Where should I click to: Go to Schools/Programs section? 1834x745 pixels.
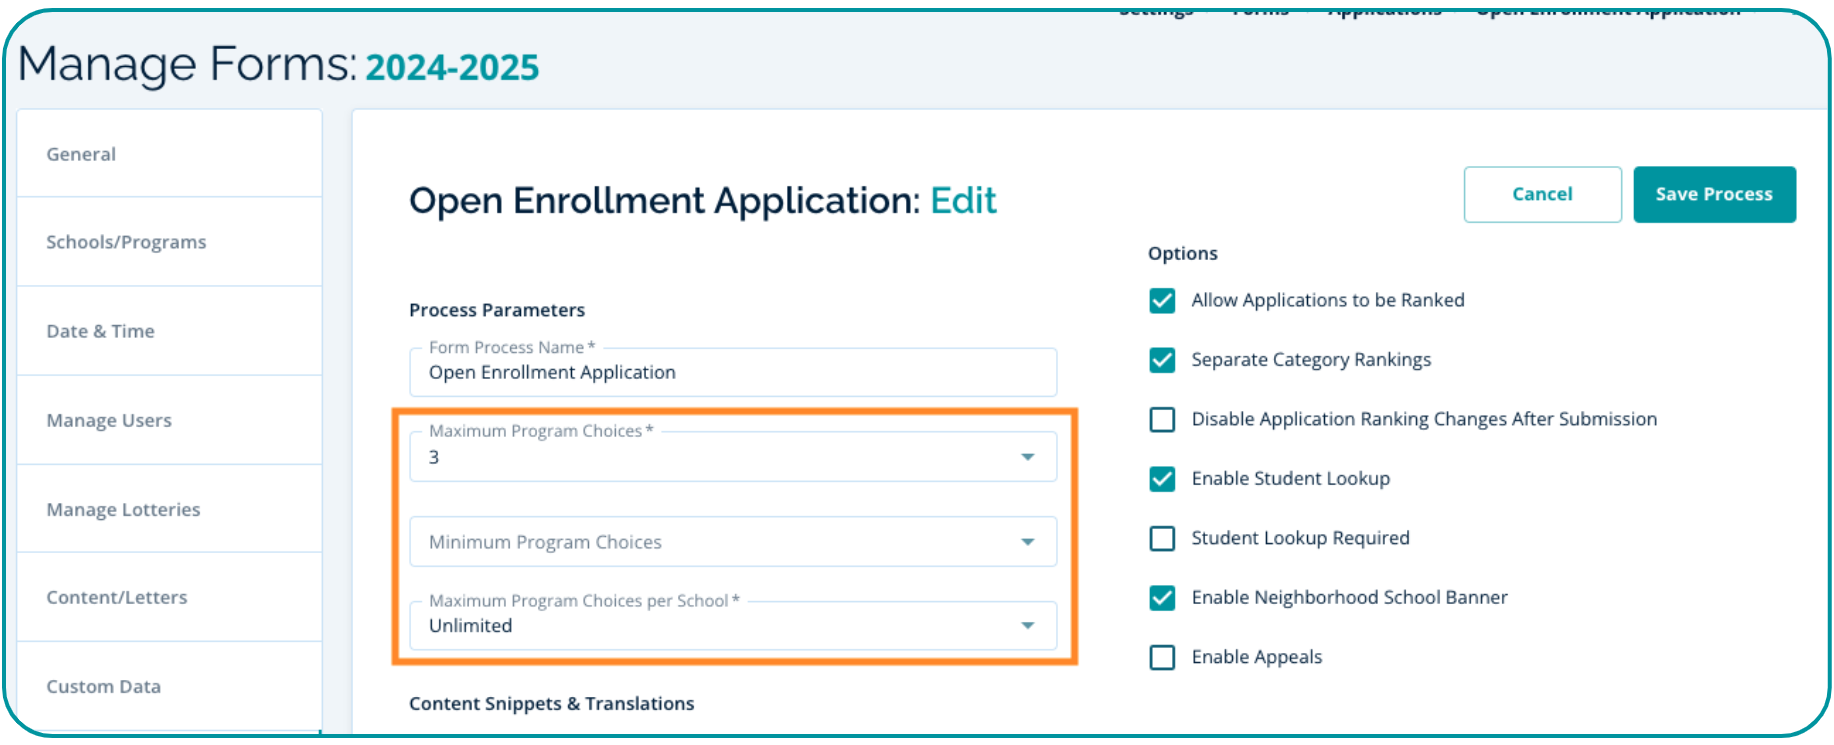click(126, 242)
